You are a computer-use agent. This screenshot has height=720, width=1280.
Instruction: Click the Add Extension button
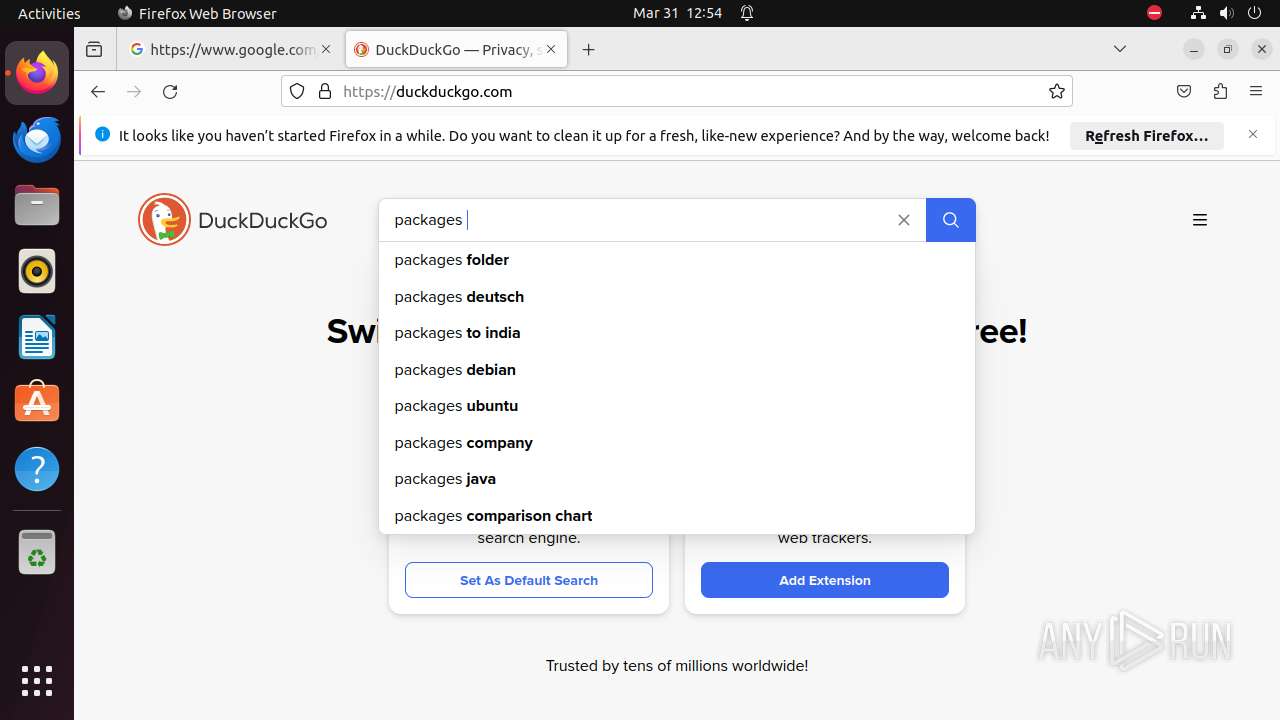click(825, 580)
